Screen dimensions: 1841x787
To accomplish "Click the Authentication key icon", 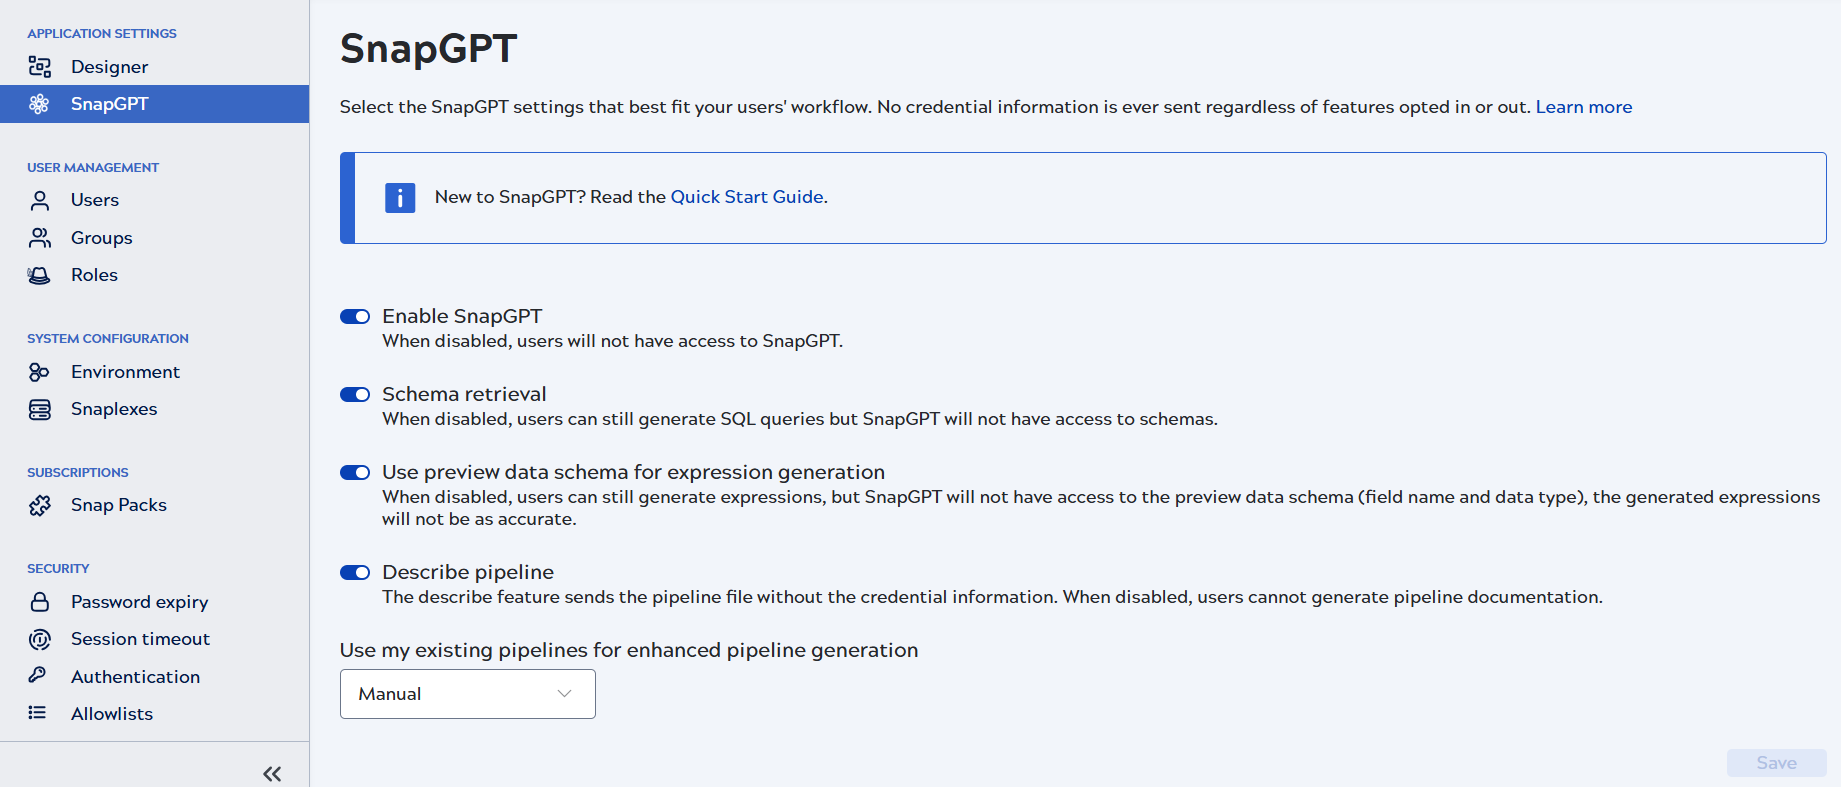I will (x=38, y=675).
